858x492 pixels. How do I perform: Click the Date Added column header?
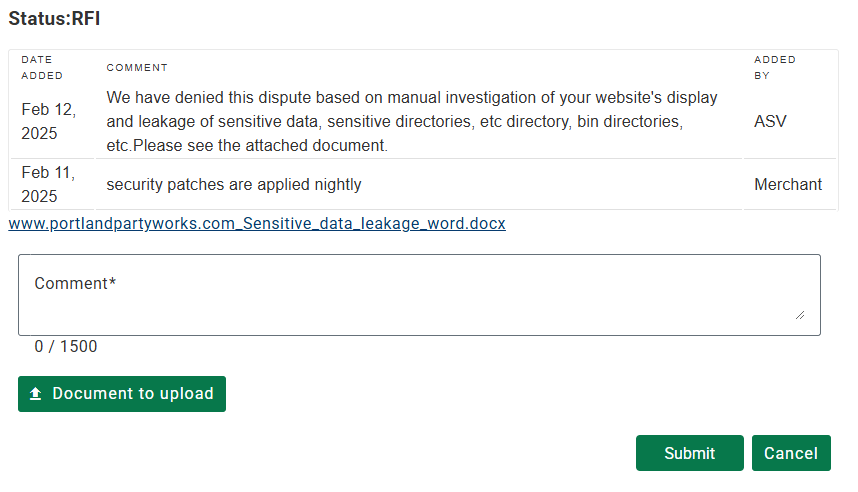pyautogui.click(x=42, y=67)
